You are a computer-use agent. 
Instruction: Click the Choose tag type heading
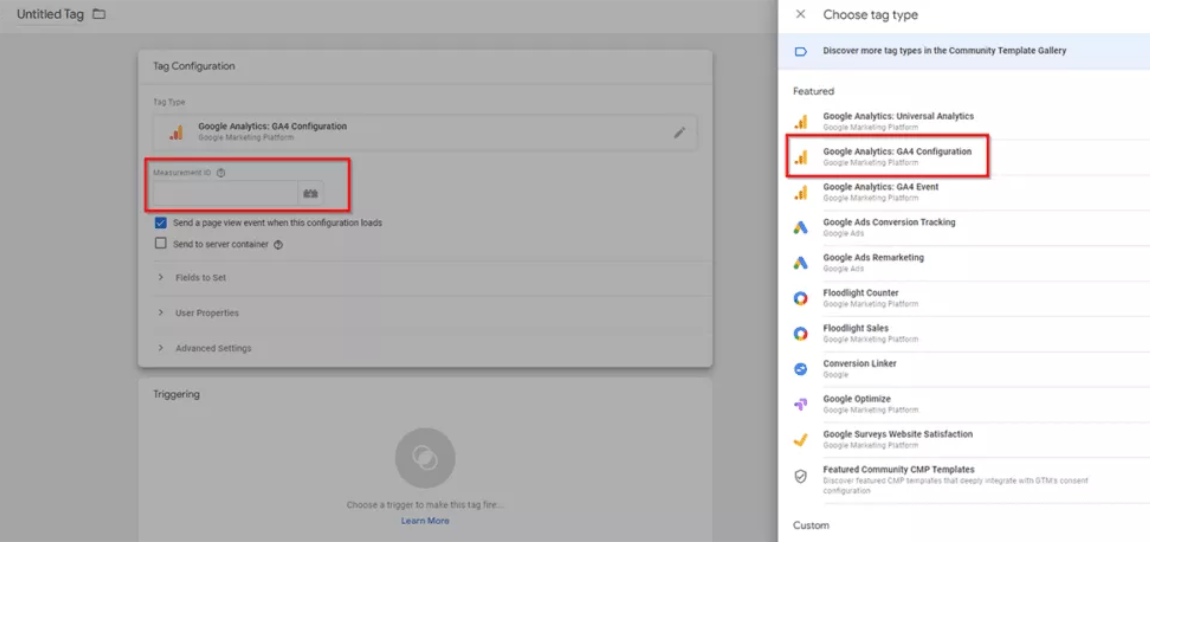870,15
